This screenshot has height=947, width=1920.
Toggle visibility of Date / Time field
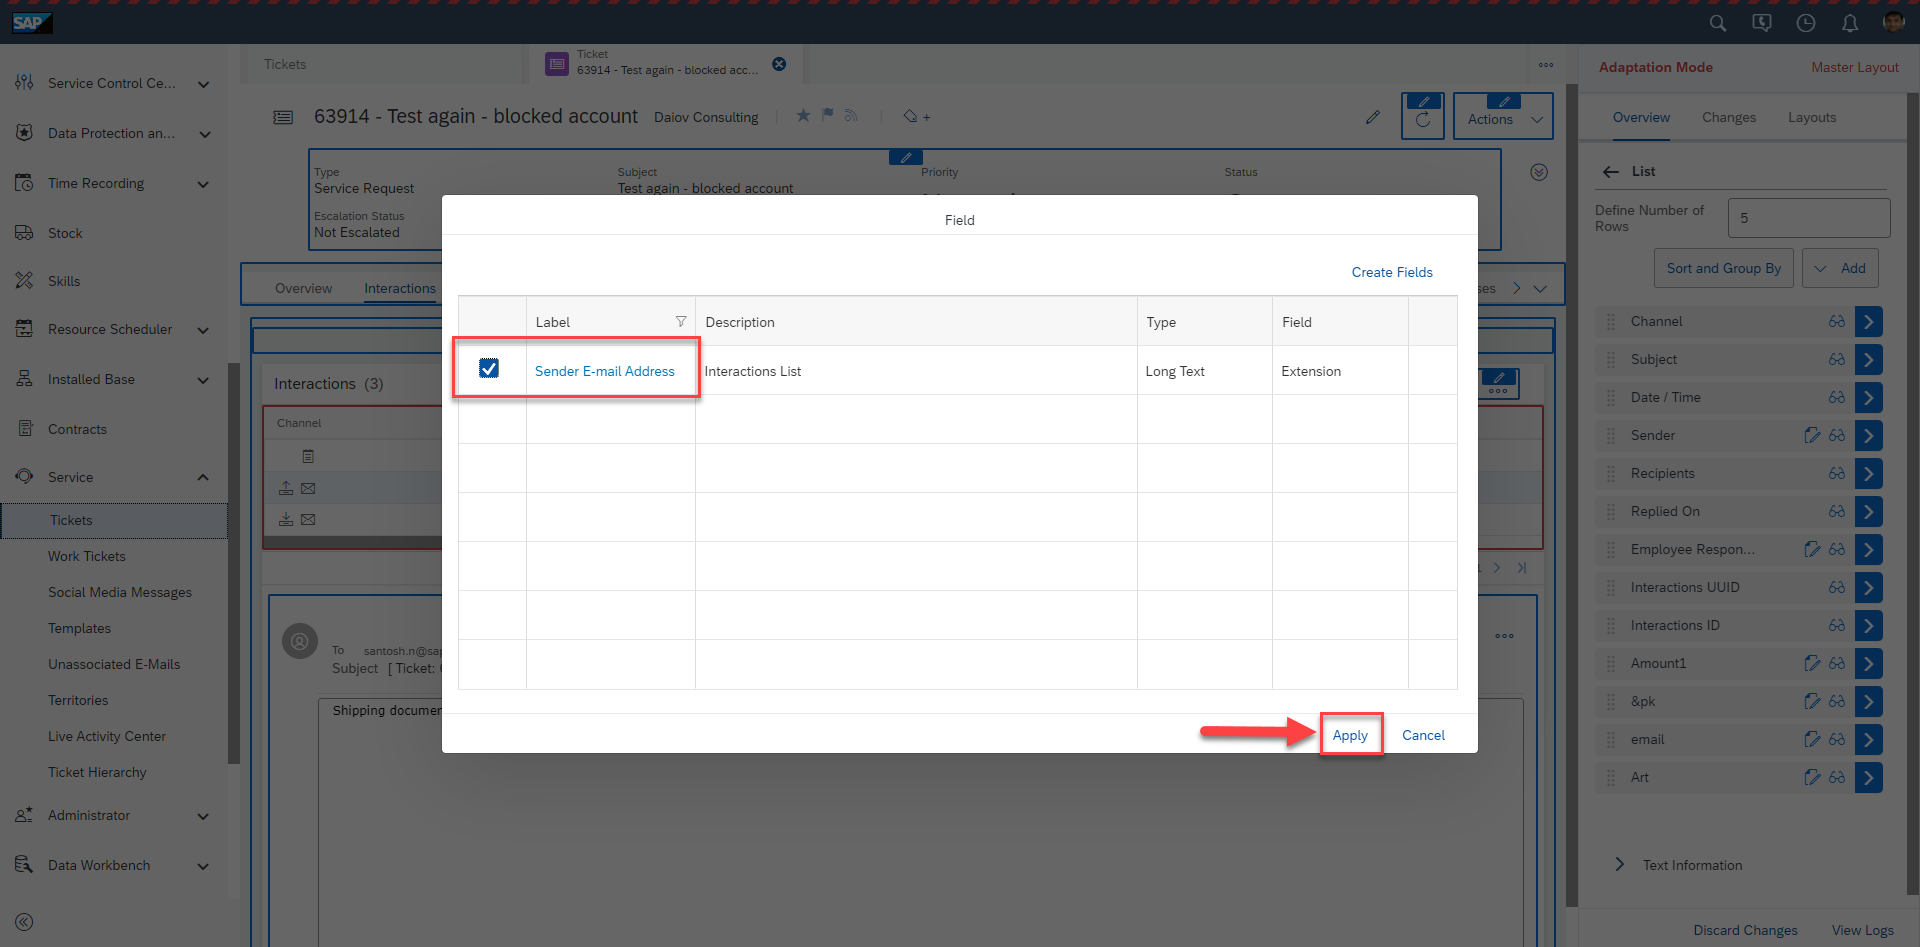pos(1837,397)
